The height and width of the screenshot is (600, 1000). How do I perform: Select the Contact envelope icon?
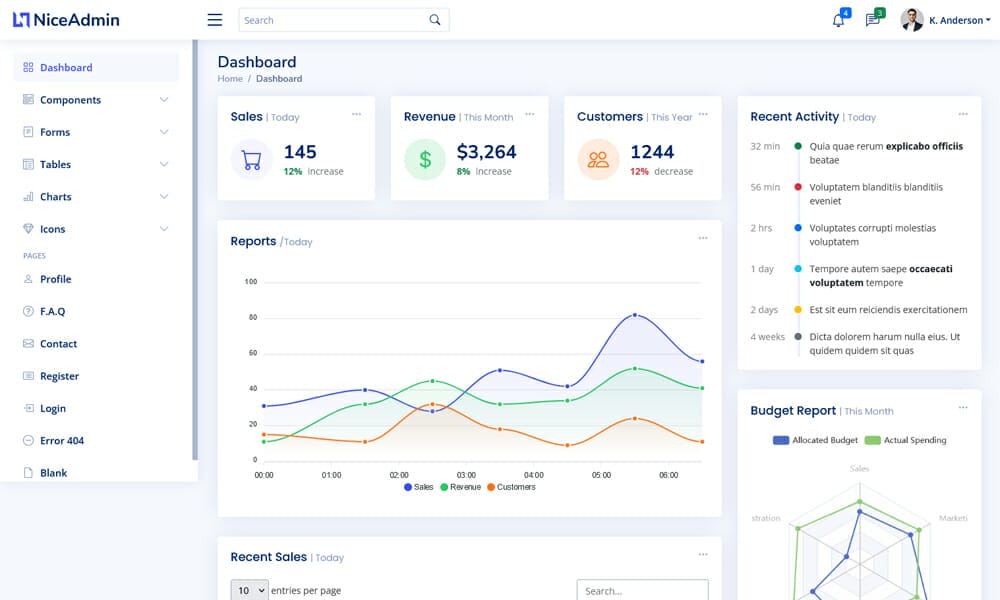(x=27, y=343)
